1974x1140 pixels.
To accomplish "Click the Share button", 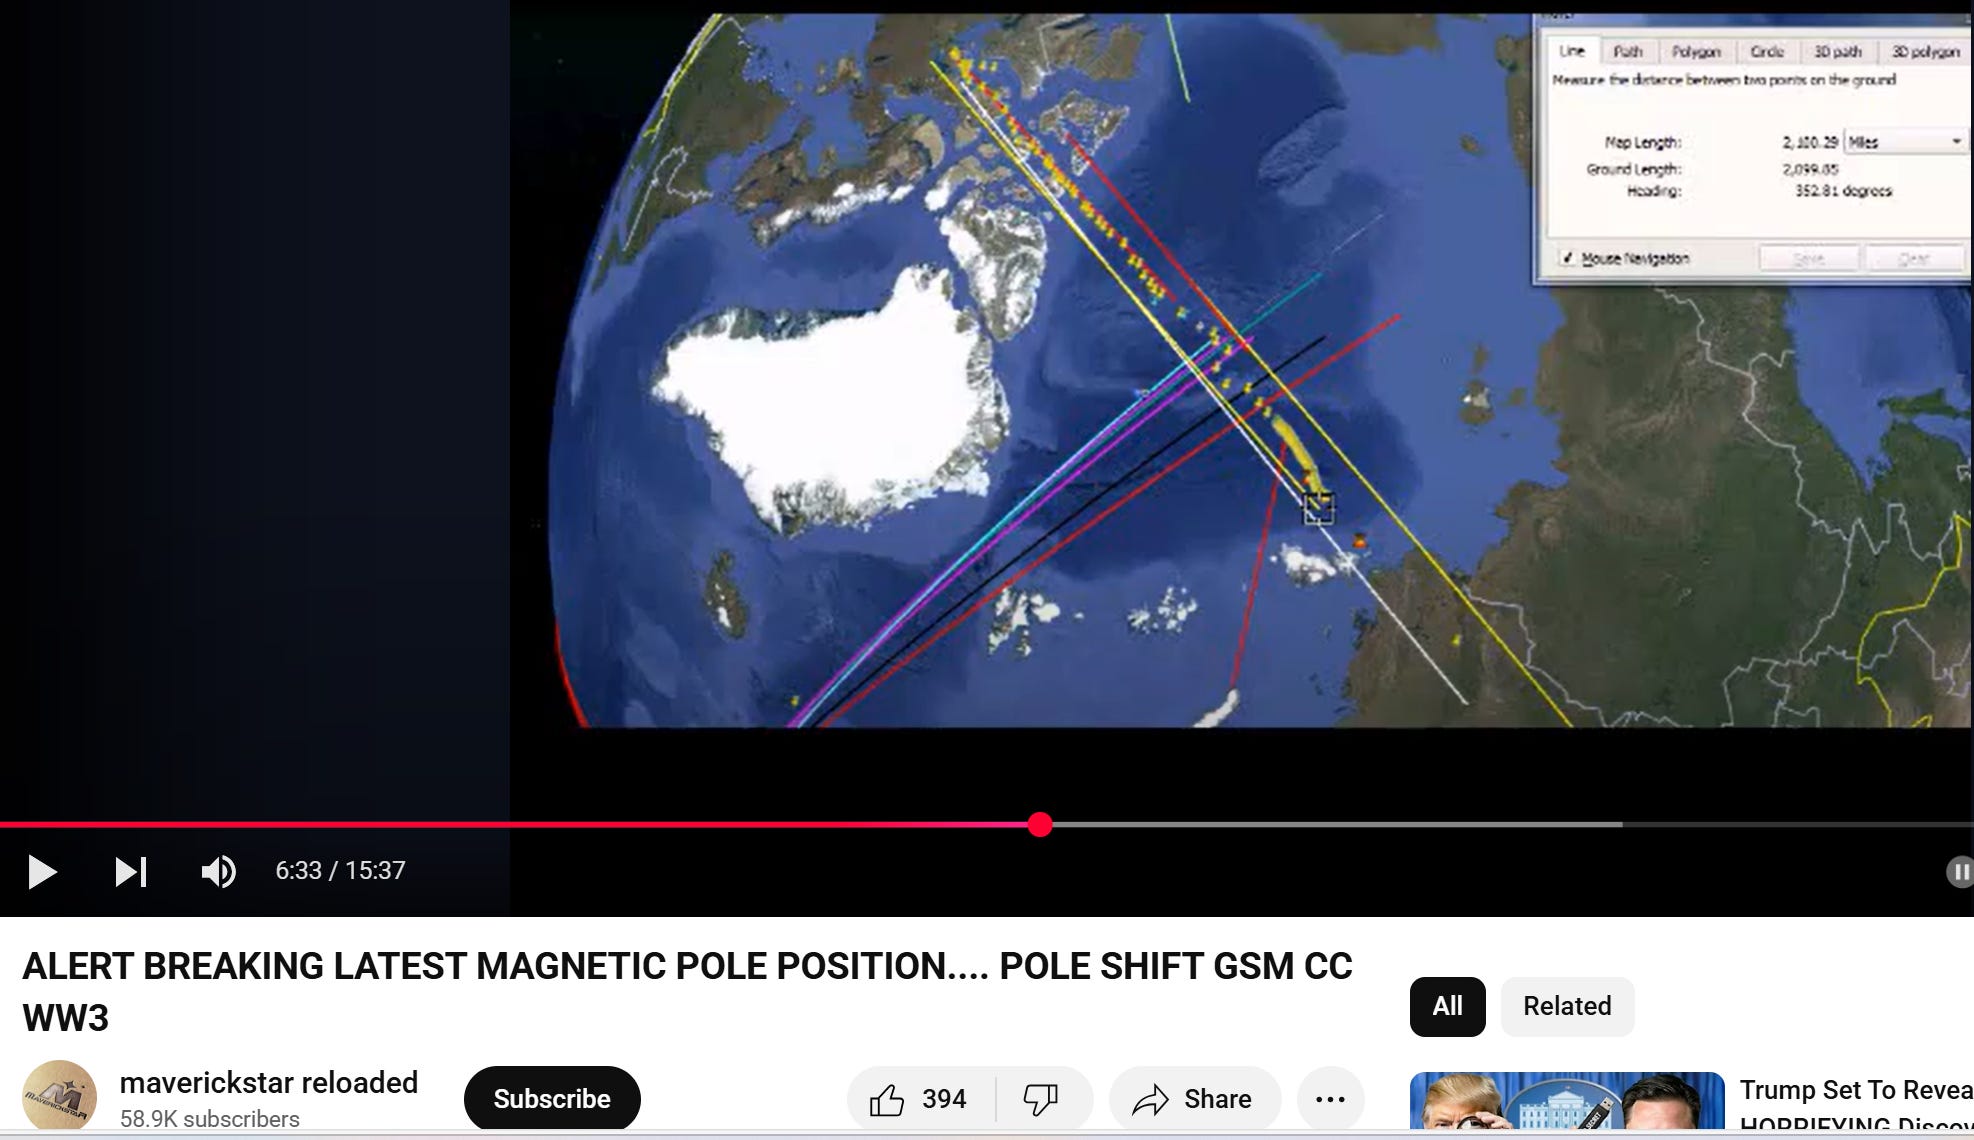I will (1194, 1099).
